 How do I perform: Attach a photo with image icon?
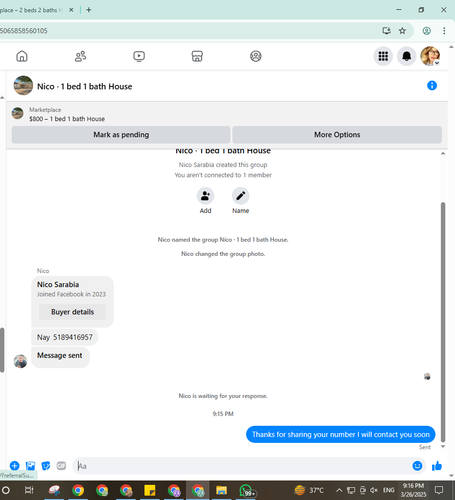[x=30, y=466]
